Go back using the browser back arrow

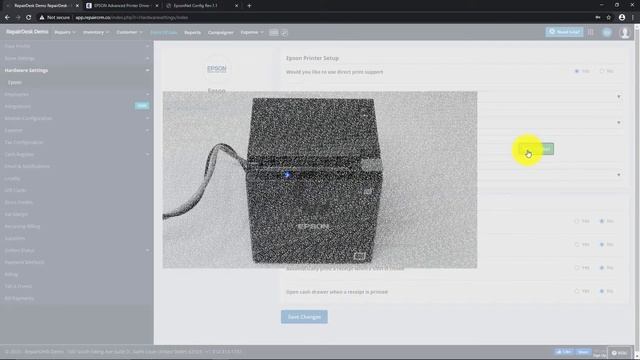[x=7, y=18]
